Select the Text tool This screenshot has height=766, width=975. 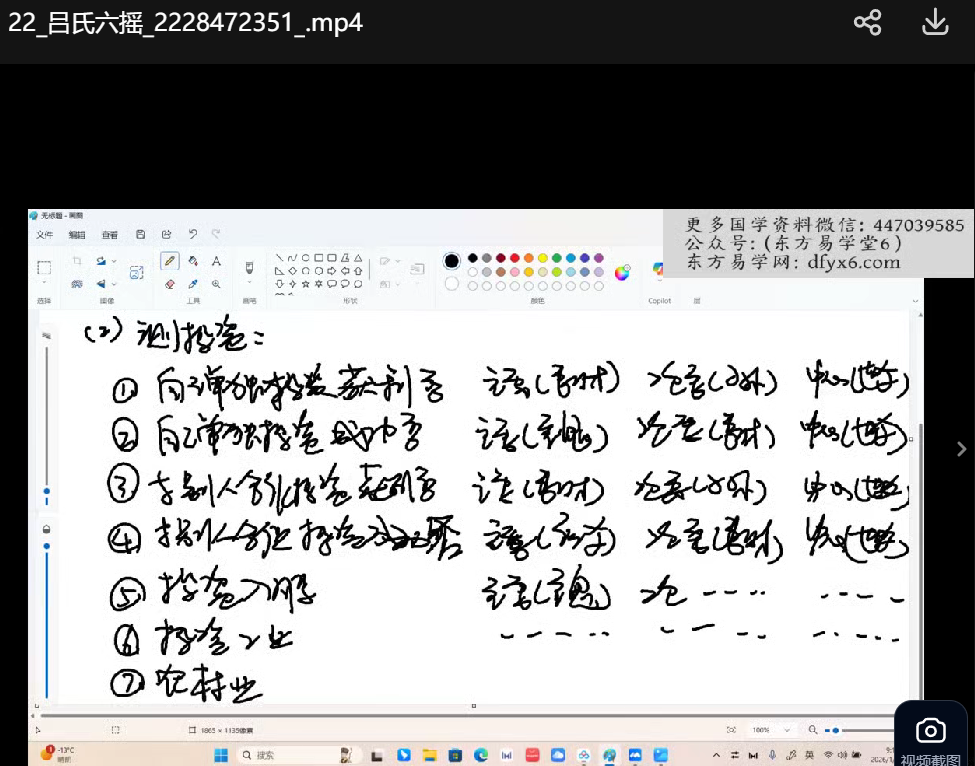pos(216,261)
